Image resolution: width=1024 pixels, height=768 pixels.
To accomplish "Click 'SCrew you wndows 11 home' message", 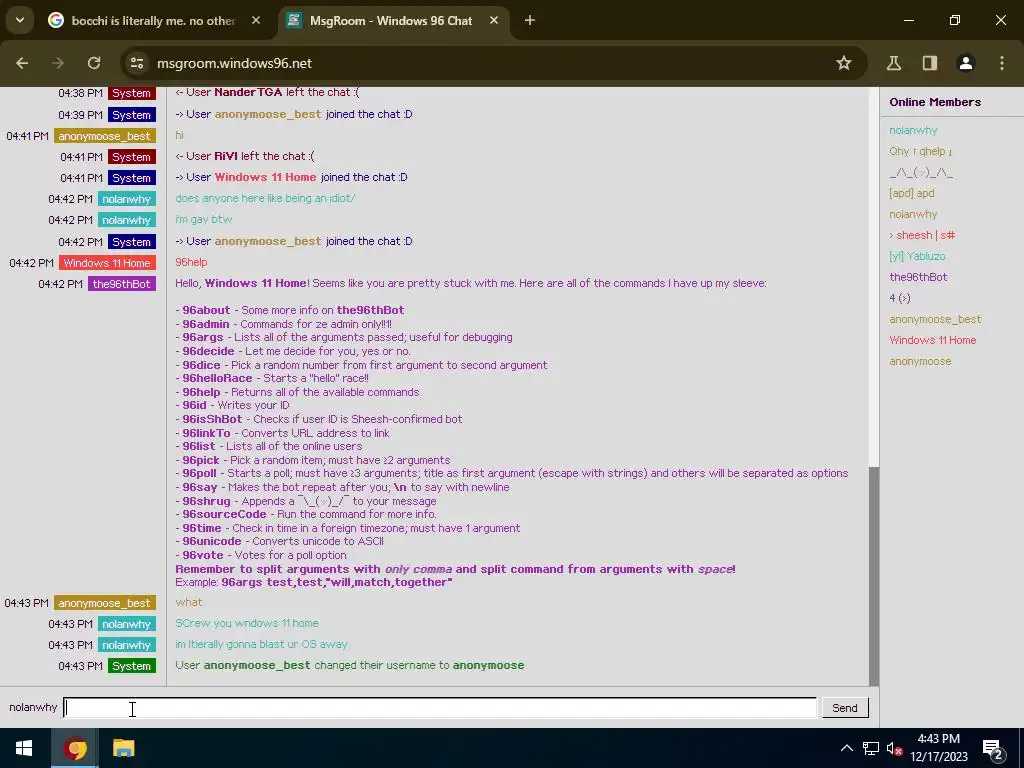I will 247,624.
